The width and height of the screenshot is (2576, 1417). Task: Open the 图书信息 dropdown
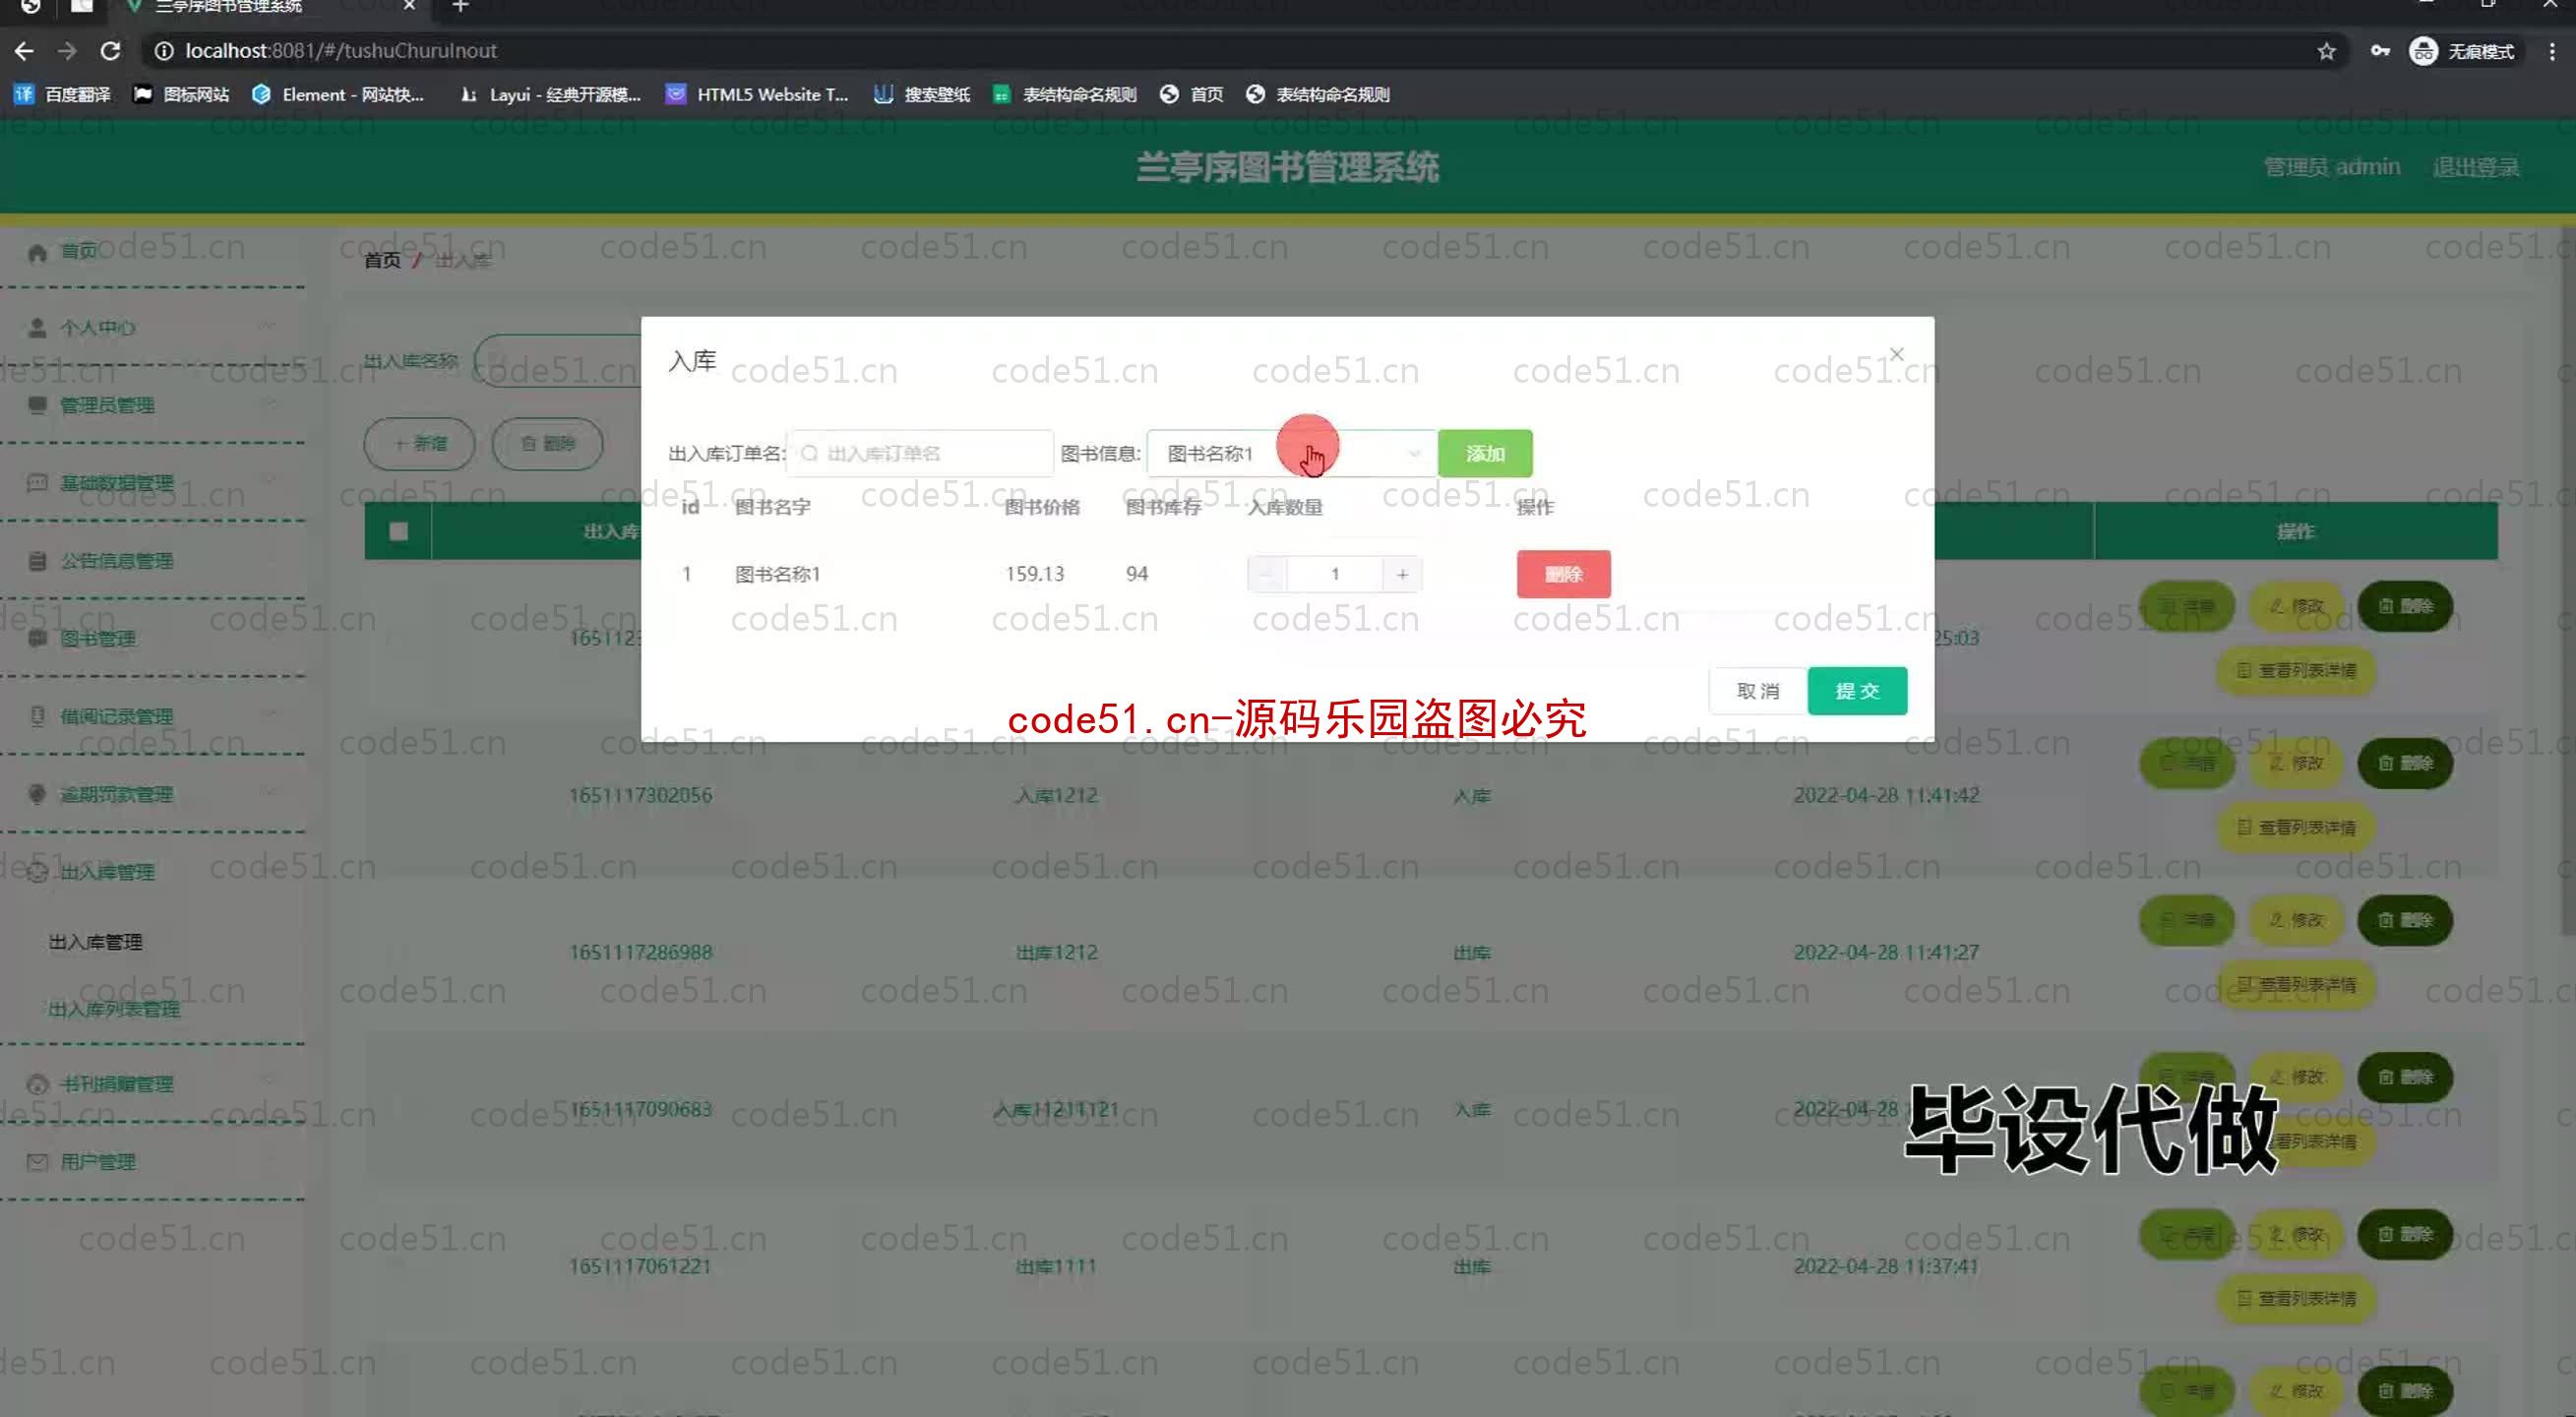point(1292,453)
